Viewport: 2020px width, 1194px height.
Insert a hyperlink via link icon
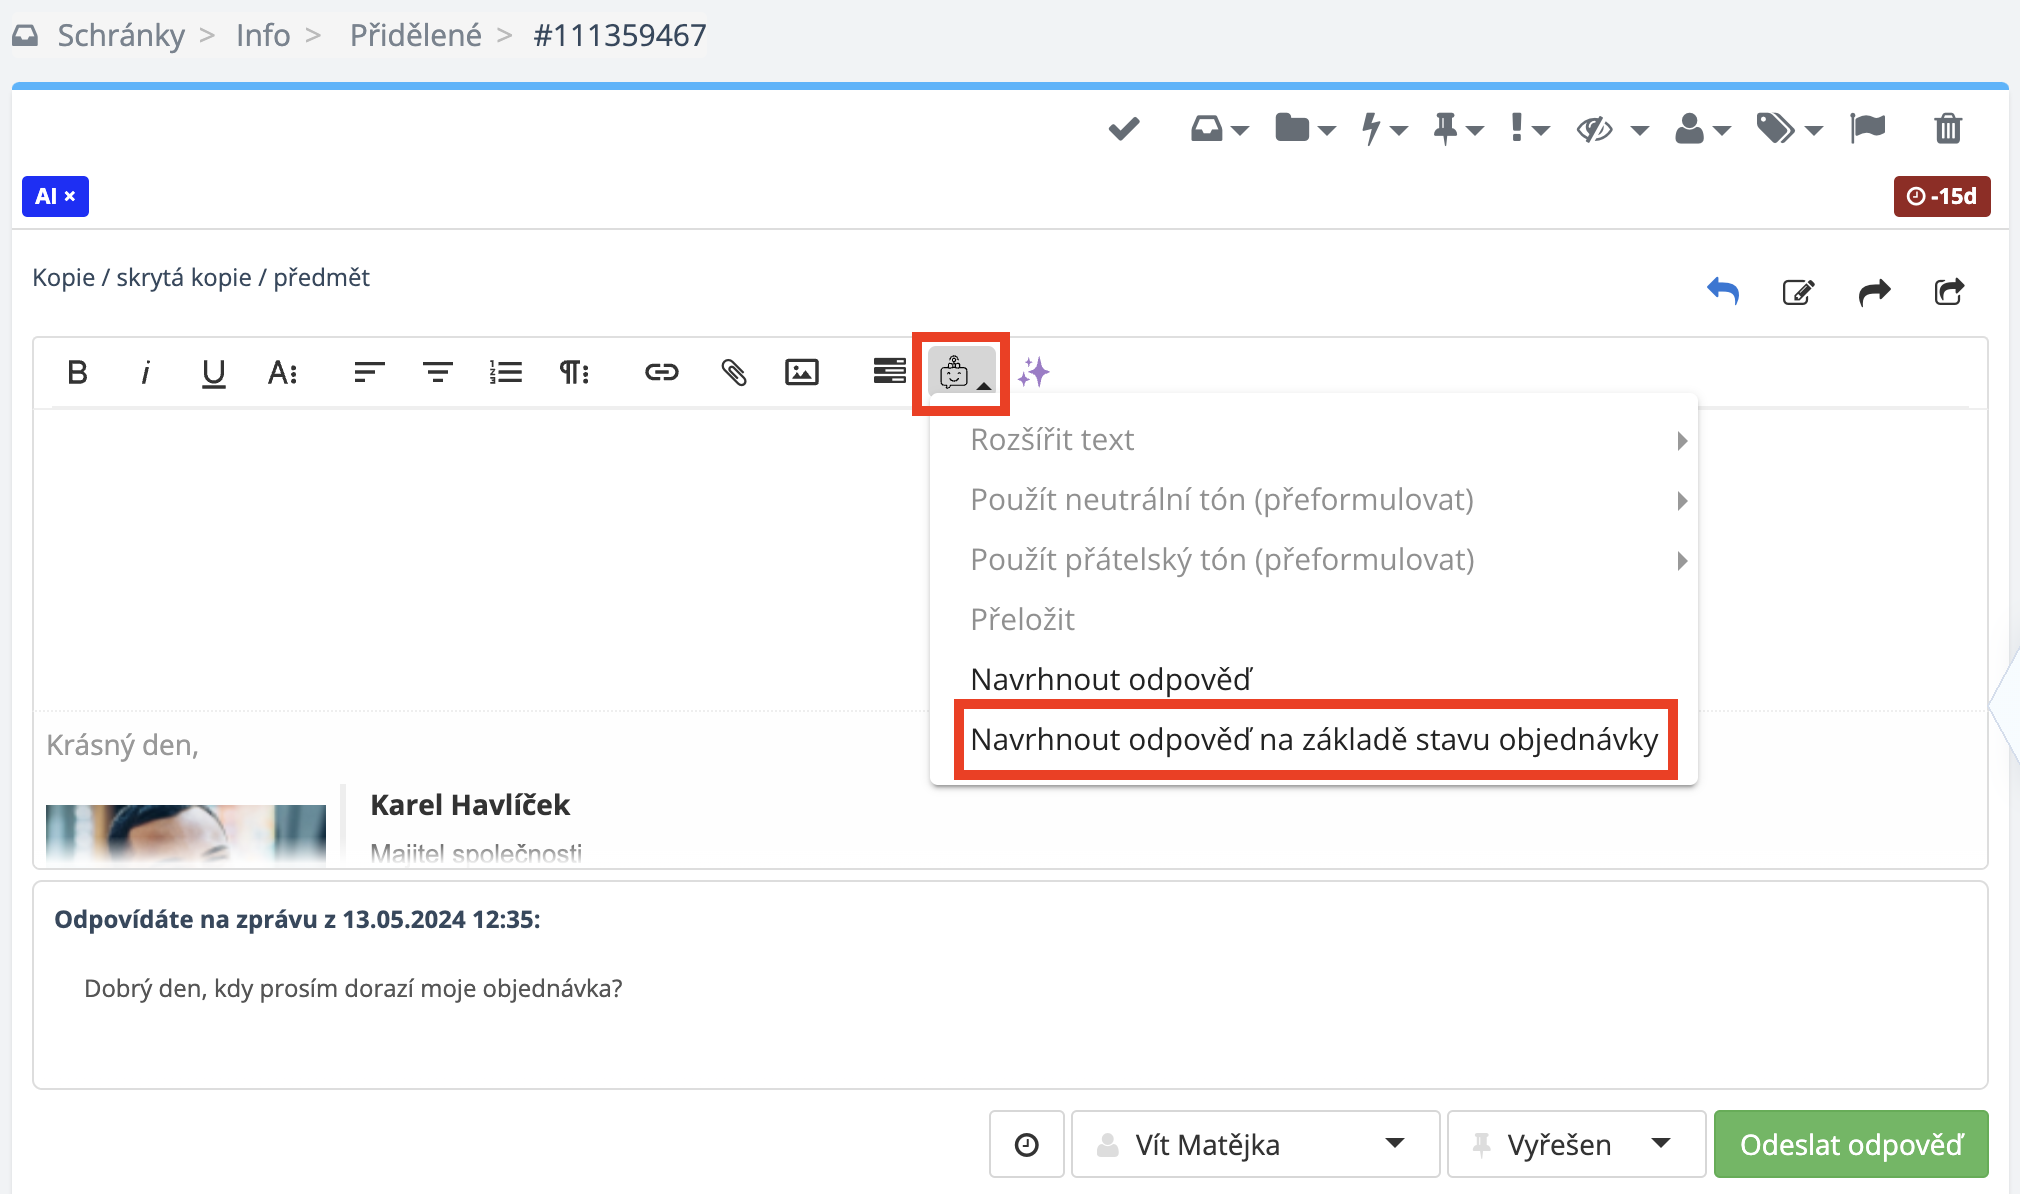pyautogui.click(x=661, y=373)
